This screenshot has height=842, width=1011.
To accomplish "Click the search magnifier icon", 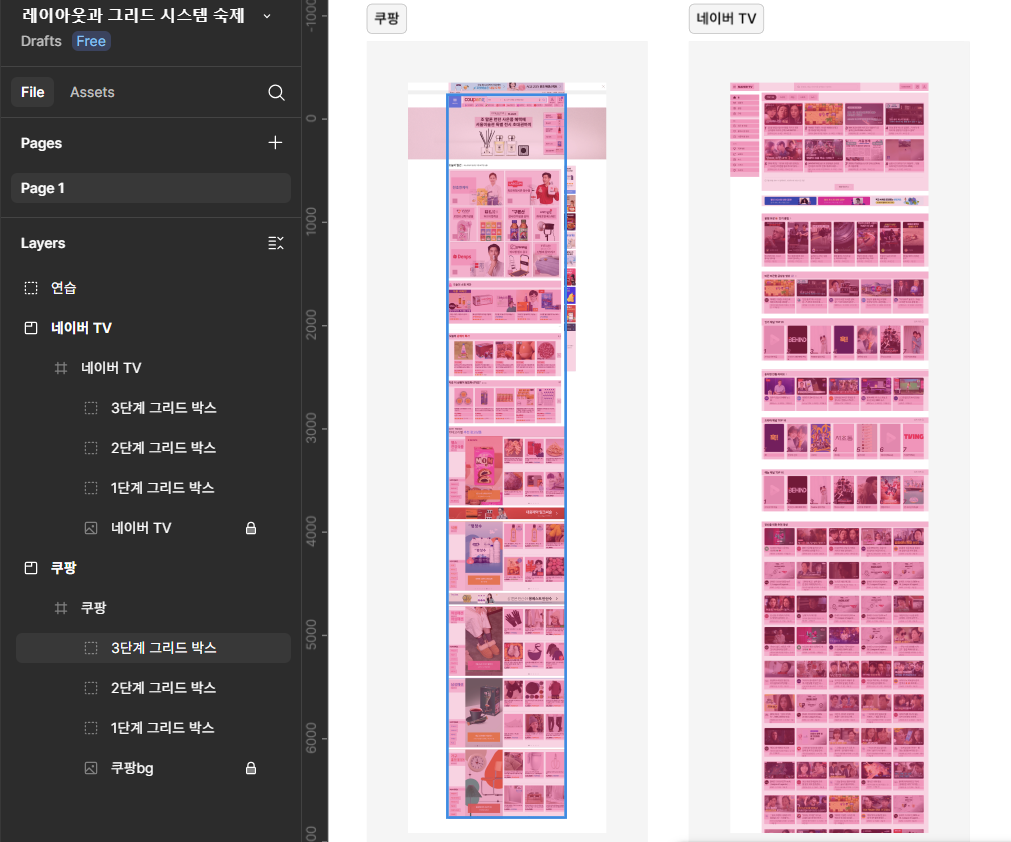I will pyautogui.click(x=276, y=92).
